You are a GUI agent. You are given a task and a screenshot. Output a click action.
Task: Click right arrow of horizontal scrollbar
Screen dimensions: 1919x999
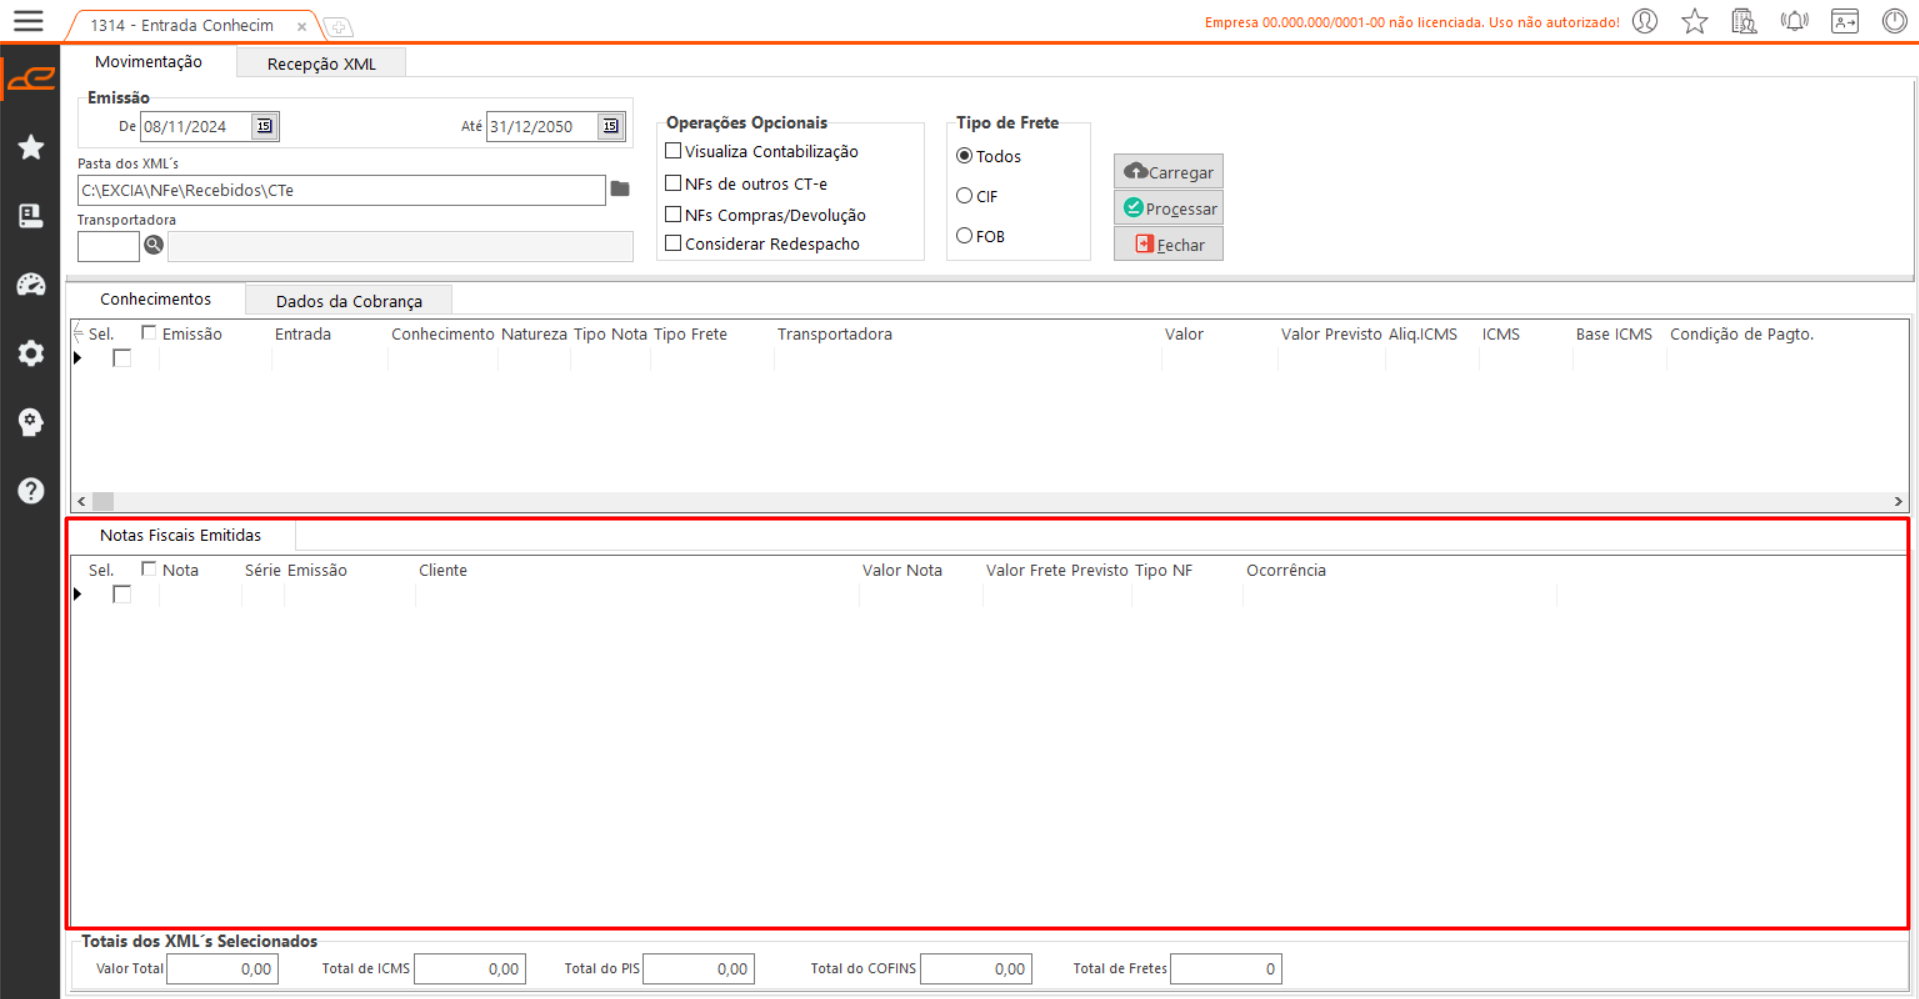click(x=1897, y=502)
